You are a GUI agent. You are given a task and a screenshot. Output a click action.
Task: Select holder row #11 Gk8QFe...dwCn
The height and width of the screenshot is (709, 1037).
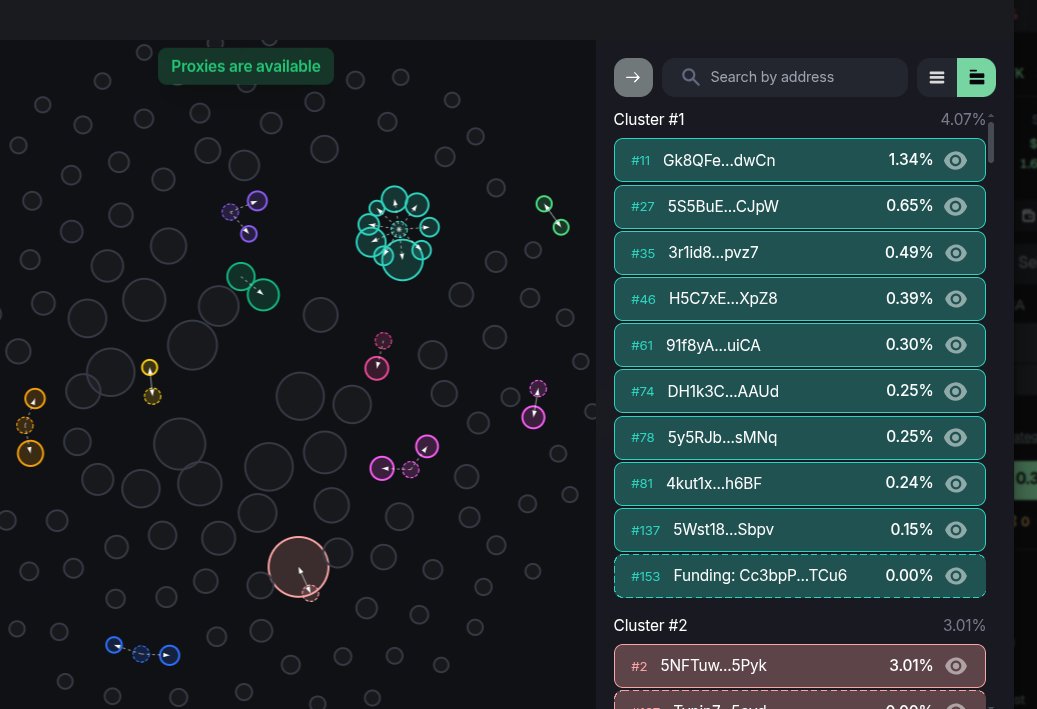click(x=800, y=160)
